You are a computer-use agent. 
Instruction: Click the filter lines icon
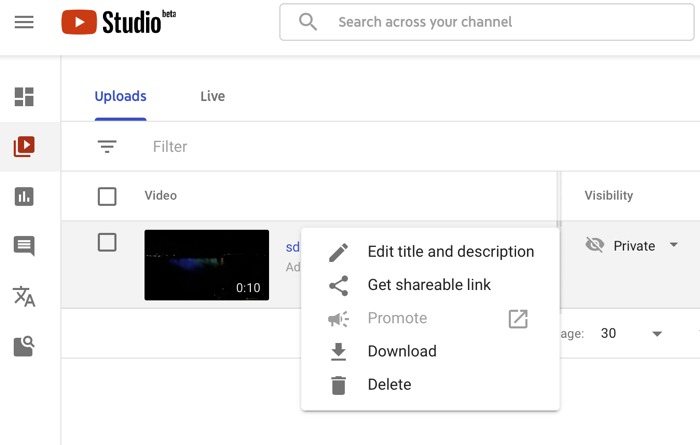(107, 146)
